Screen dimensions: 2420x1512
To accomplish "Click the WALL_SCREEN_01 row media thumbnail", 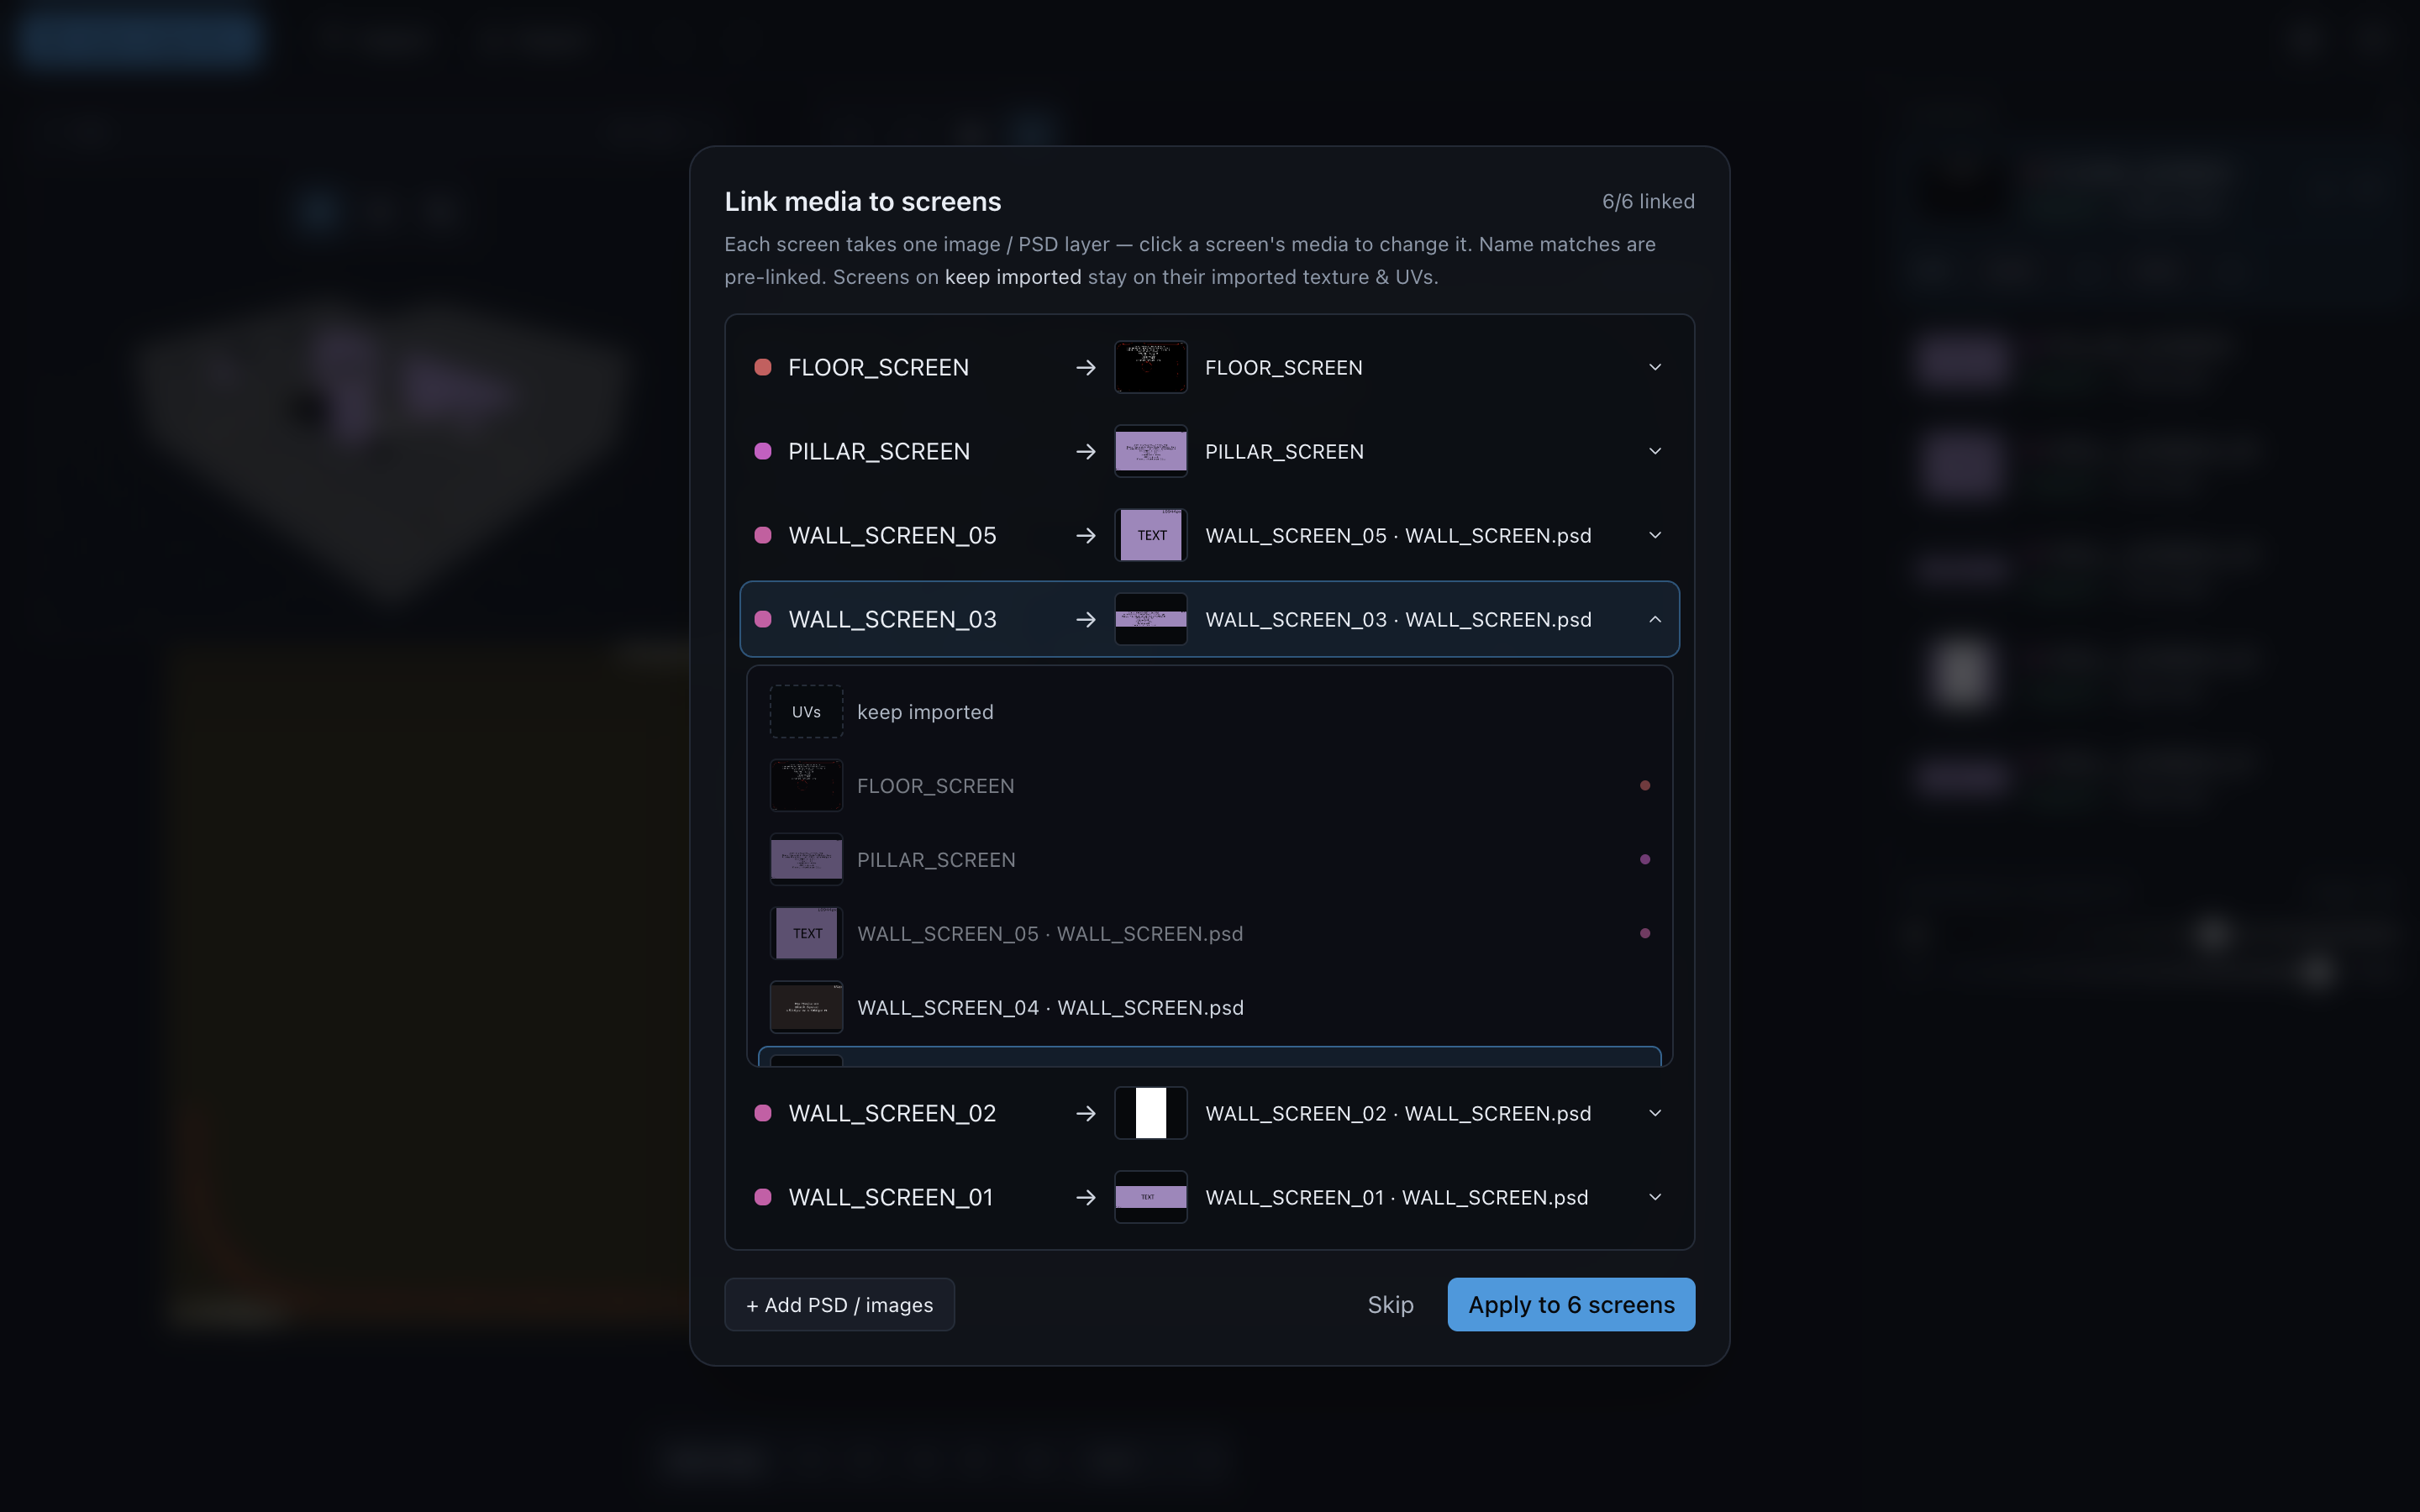I will (1151, 1197).
